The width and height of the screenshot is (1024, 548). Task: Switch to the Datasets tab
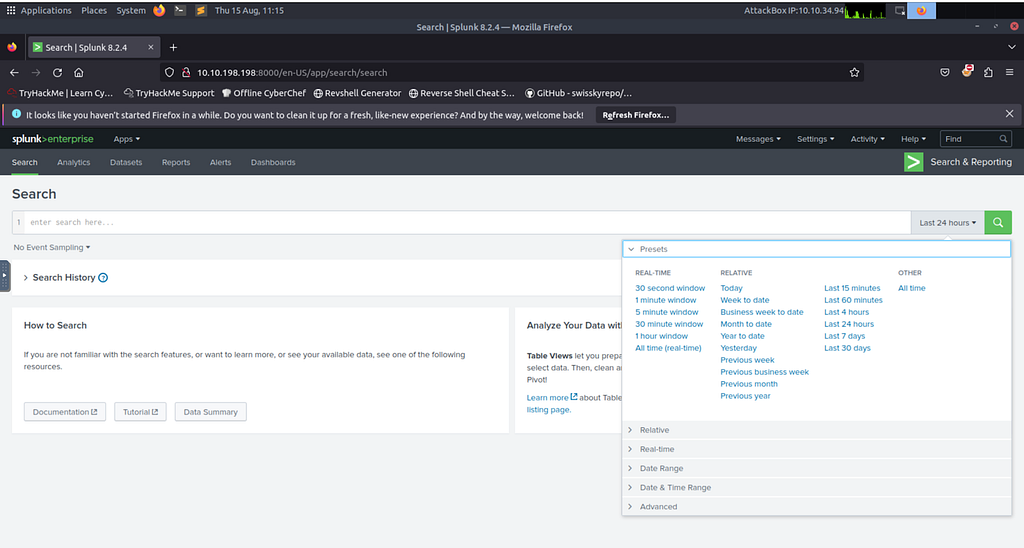(x=126, y=162)
